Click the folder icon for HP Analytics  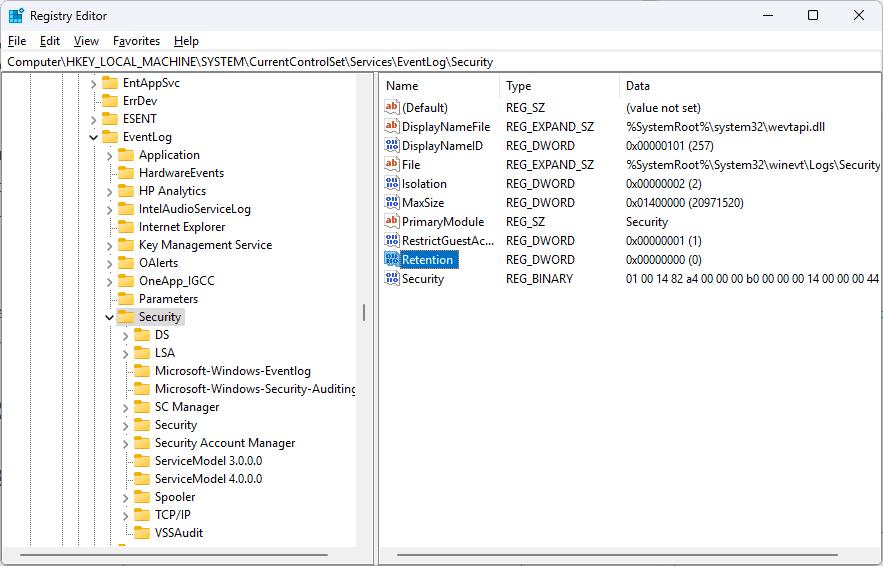click(x=126, y=191)
